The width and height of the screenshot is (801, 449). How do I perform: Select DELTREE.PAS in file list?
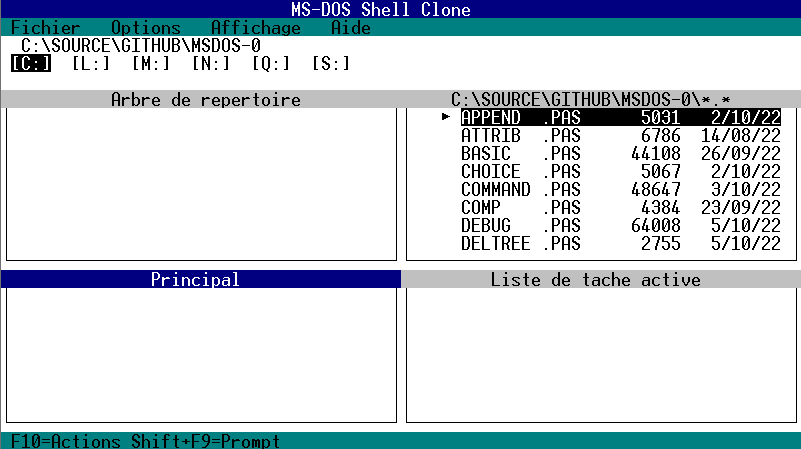click(x=520, y=244)
